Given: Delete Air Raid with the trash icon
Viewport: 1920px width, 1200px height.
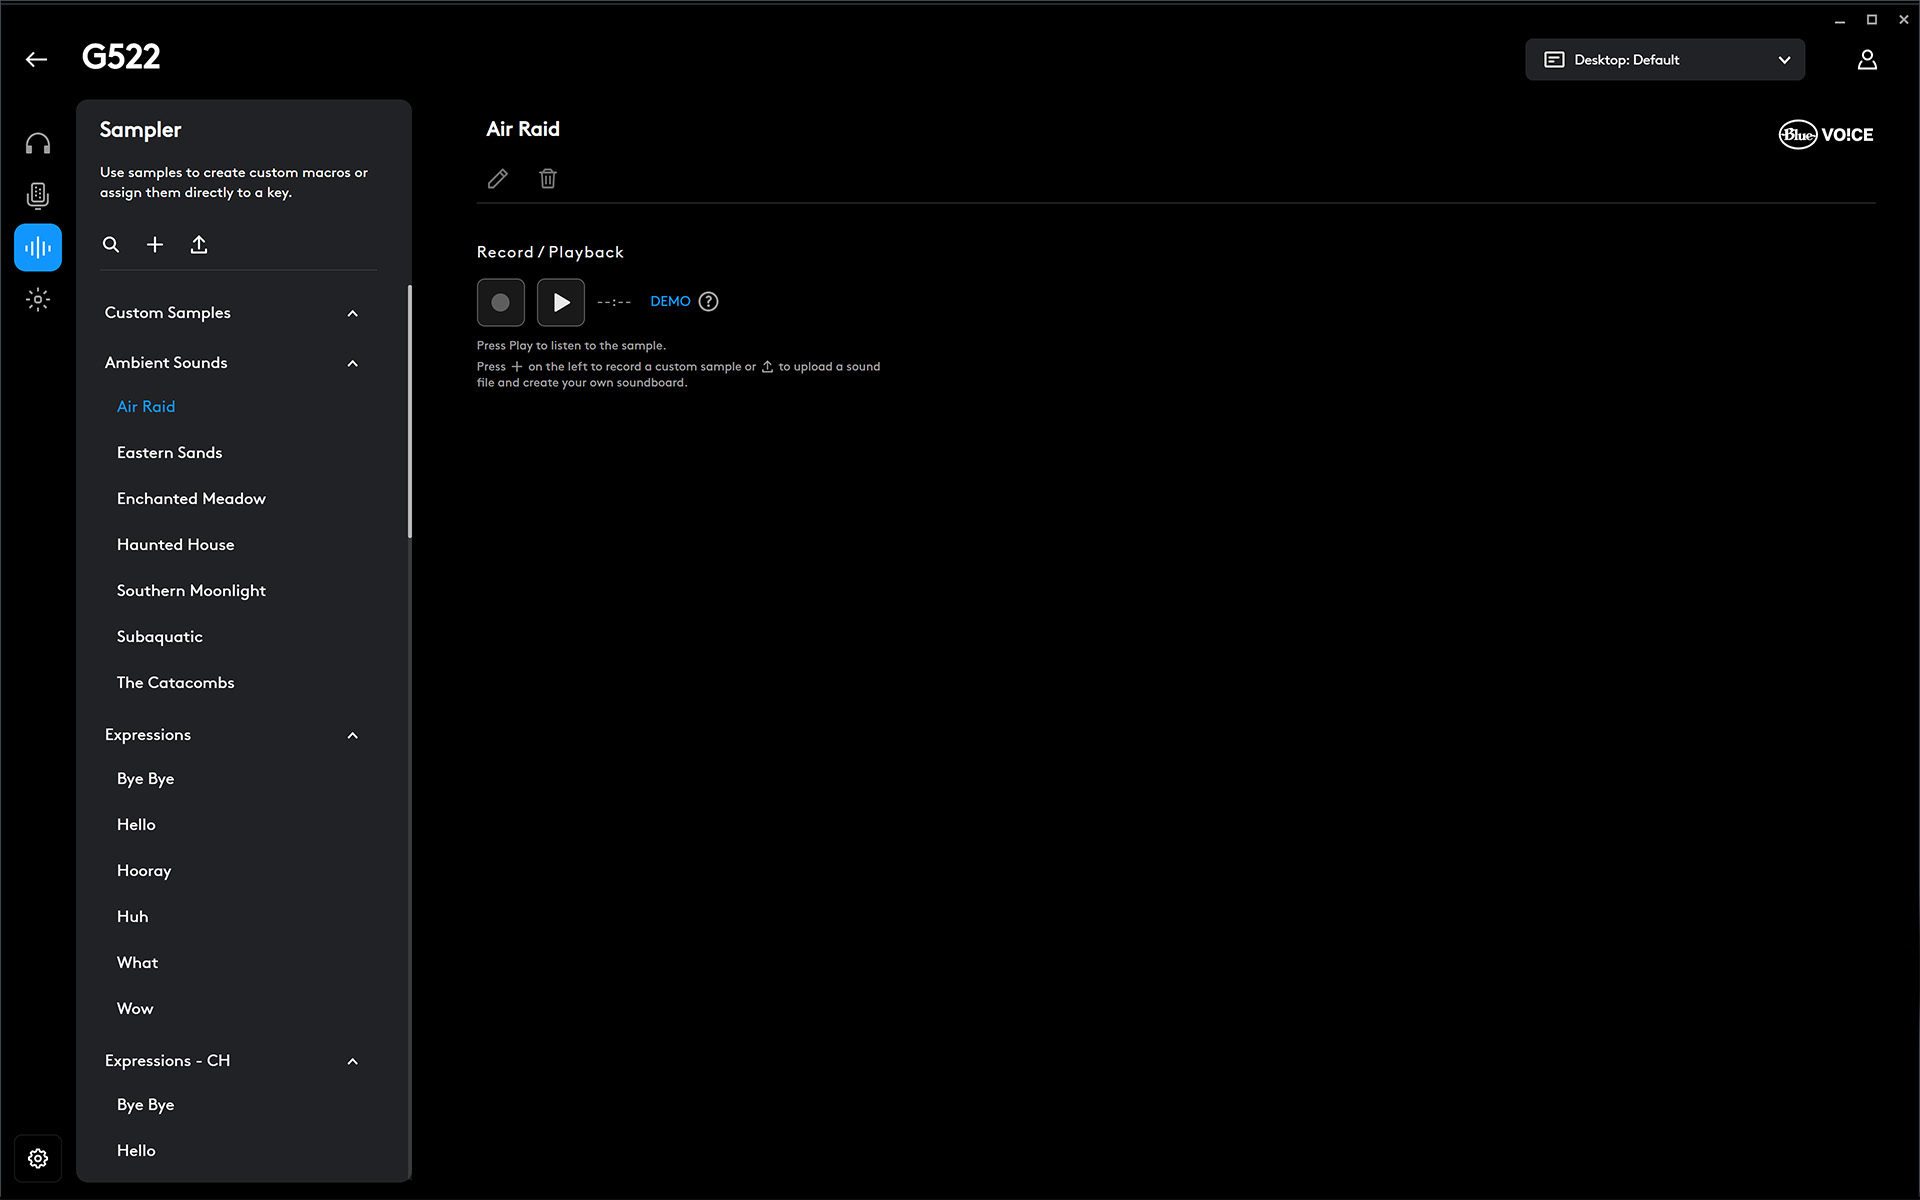Looking at the screenshot, I should 548,179.
